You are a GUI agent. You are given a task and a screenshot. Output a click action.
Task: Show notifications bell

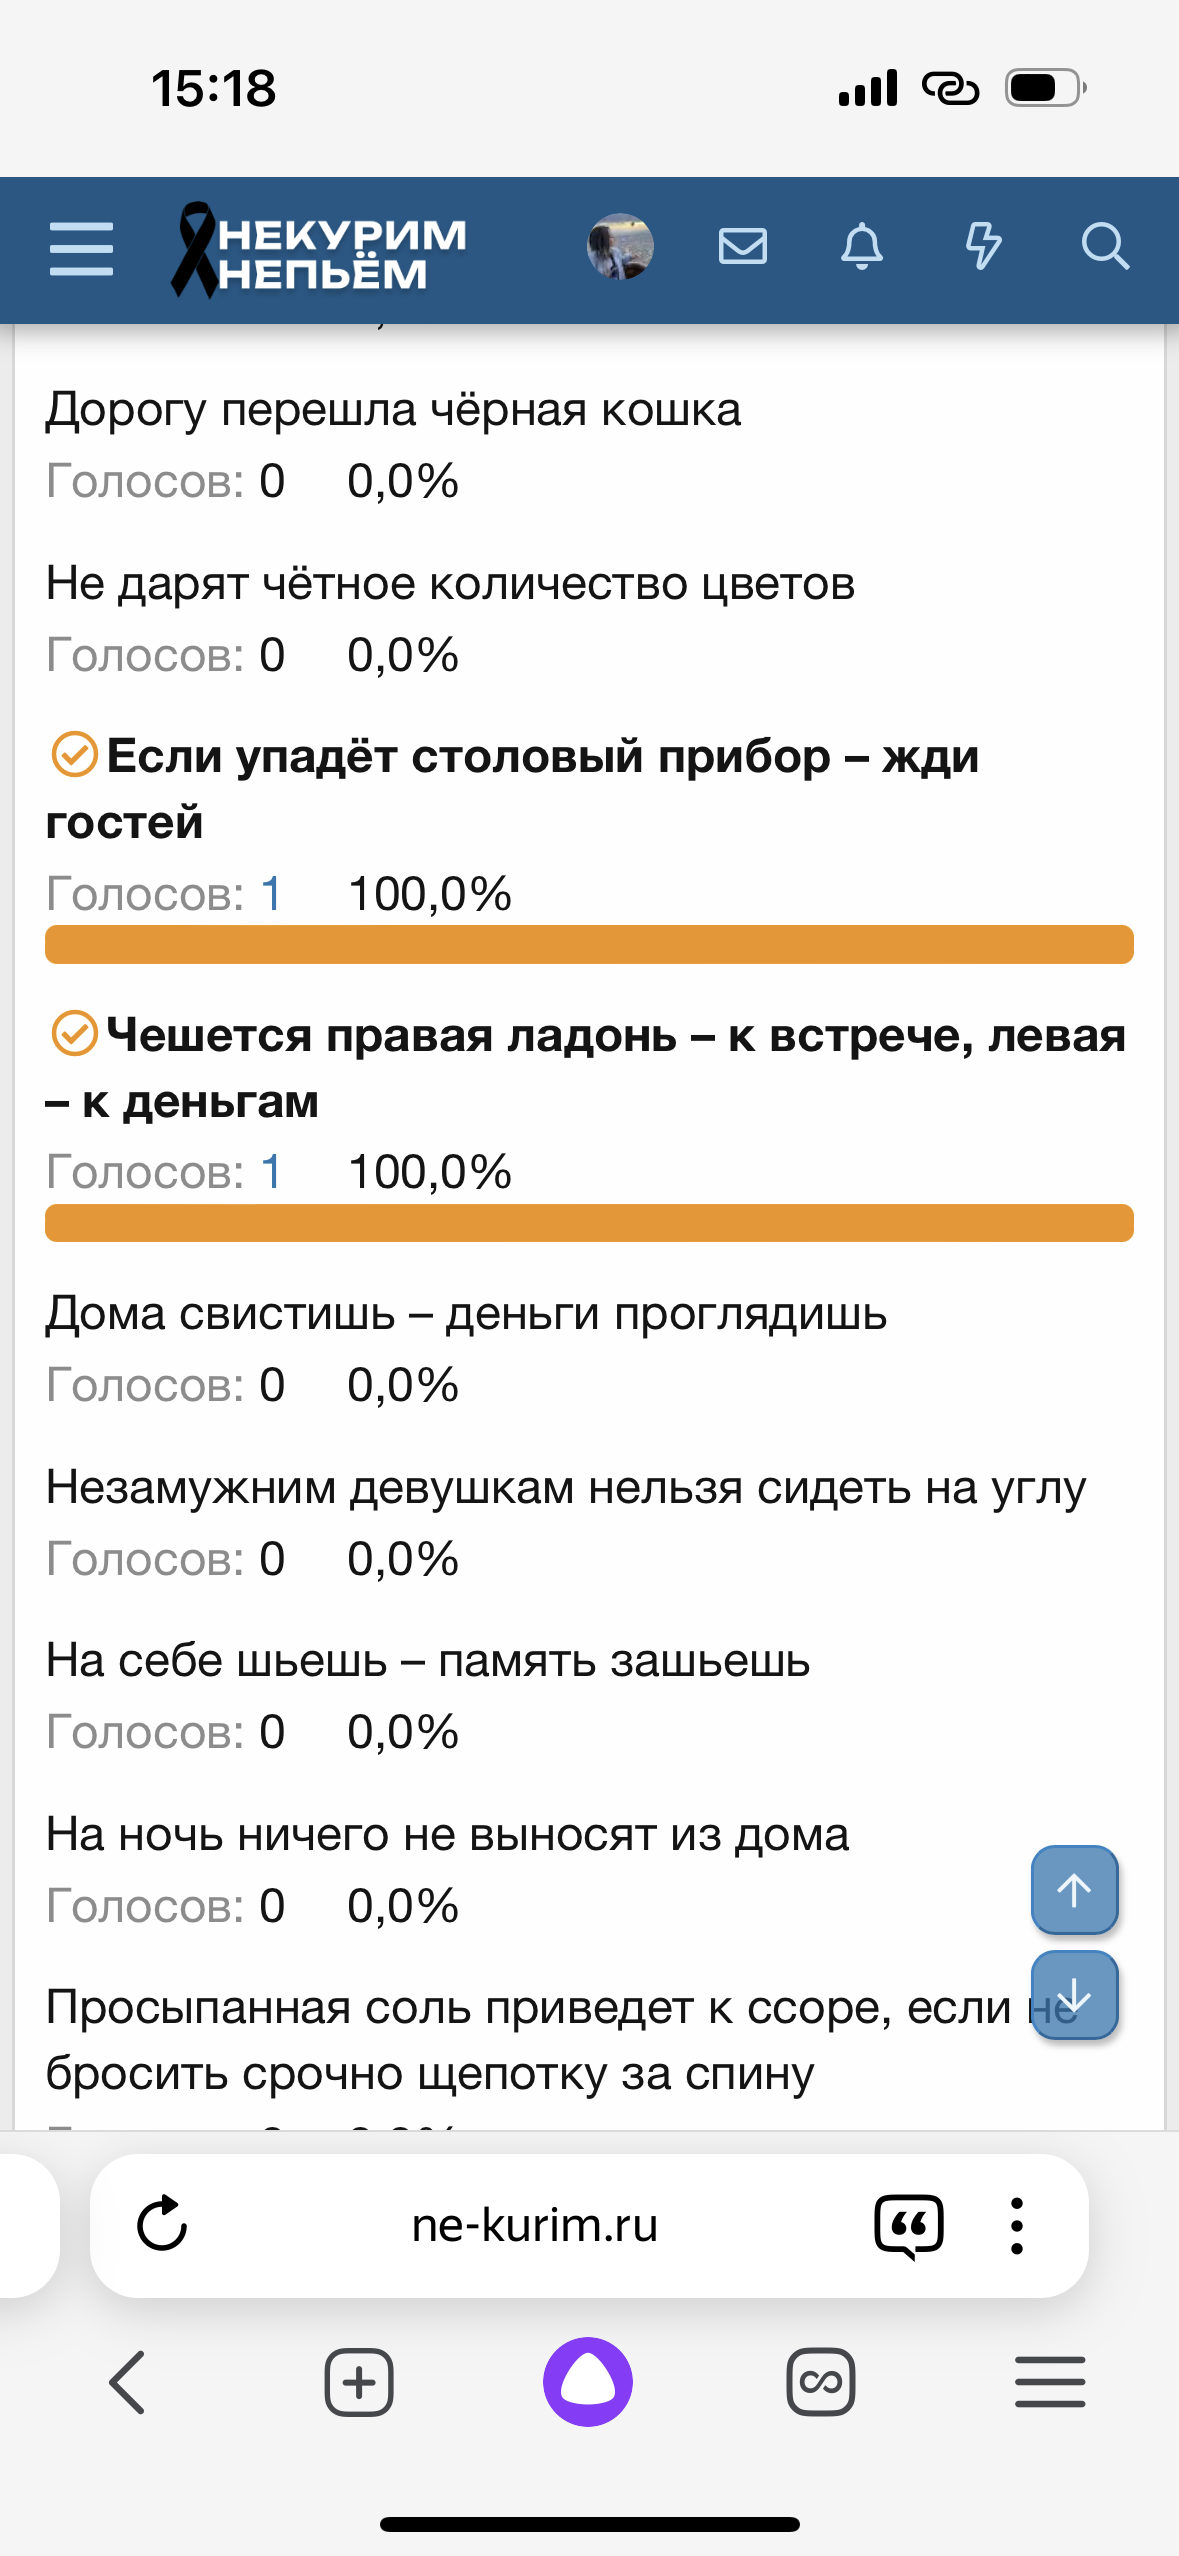(862, 246)
